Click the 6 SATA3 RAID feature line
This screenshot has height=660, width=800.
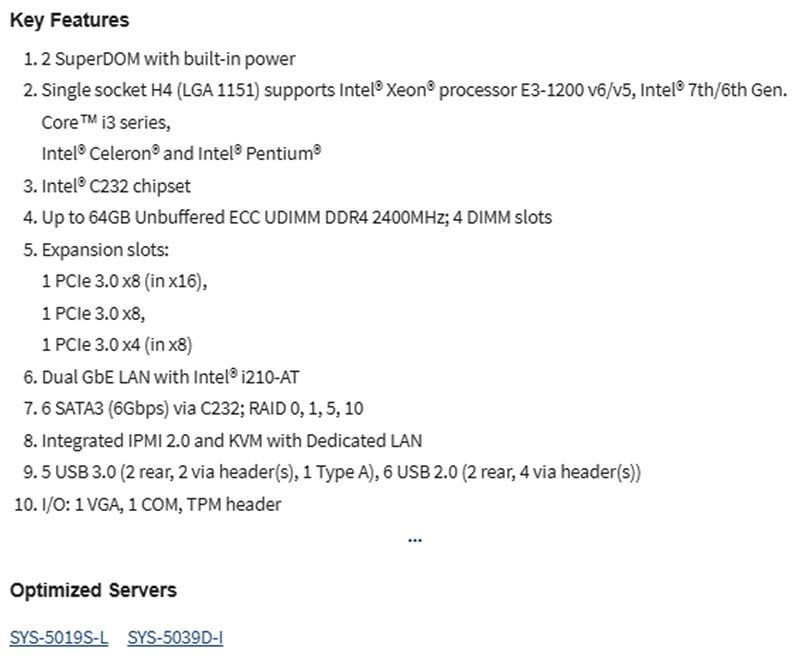coord(203,409)
